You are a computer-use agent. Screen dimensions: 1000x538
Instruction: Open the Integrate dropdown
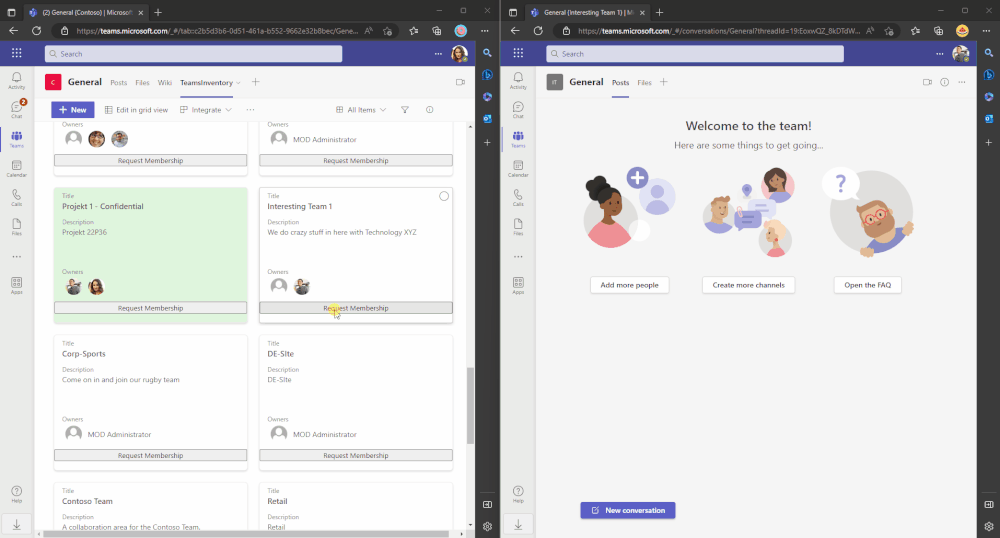click(206, 110)
